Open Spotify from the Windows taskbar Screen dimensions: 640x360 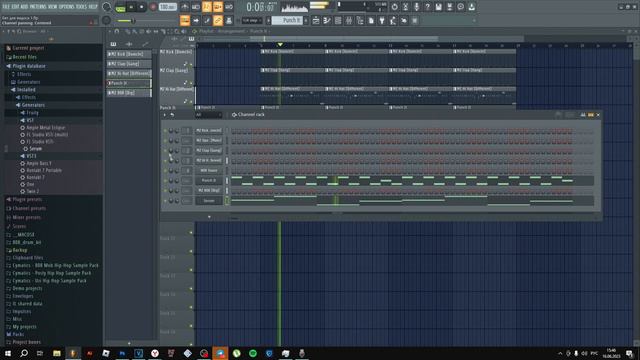[x=253, y=353]
